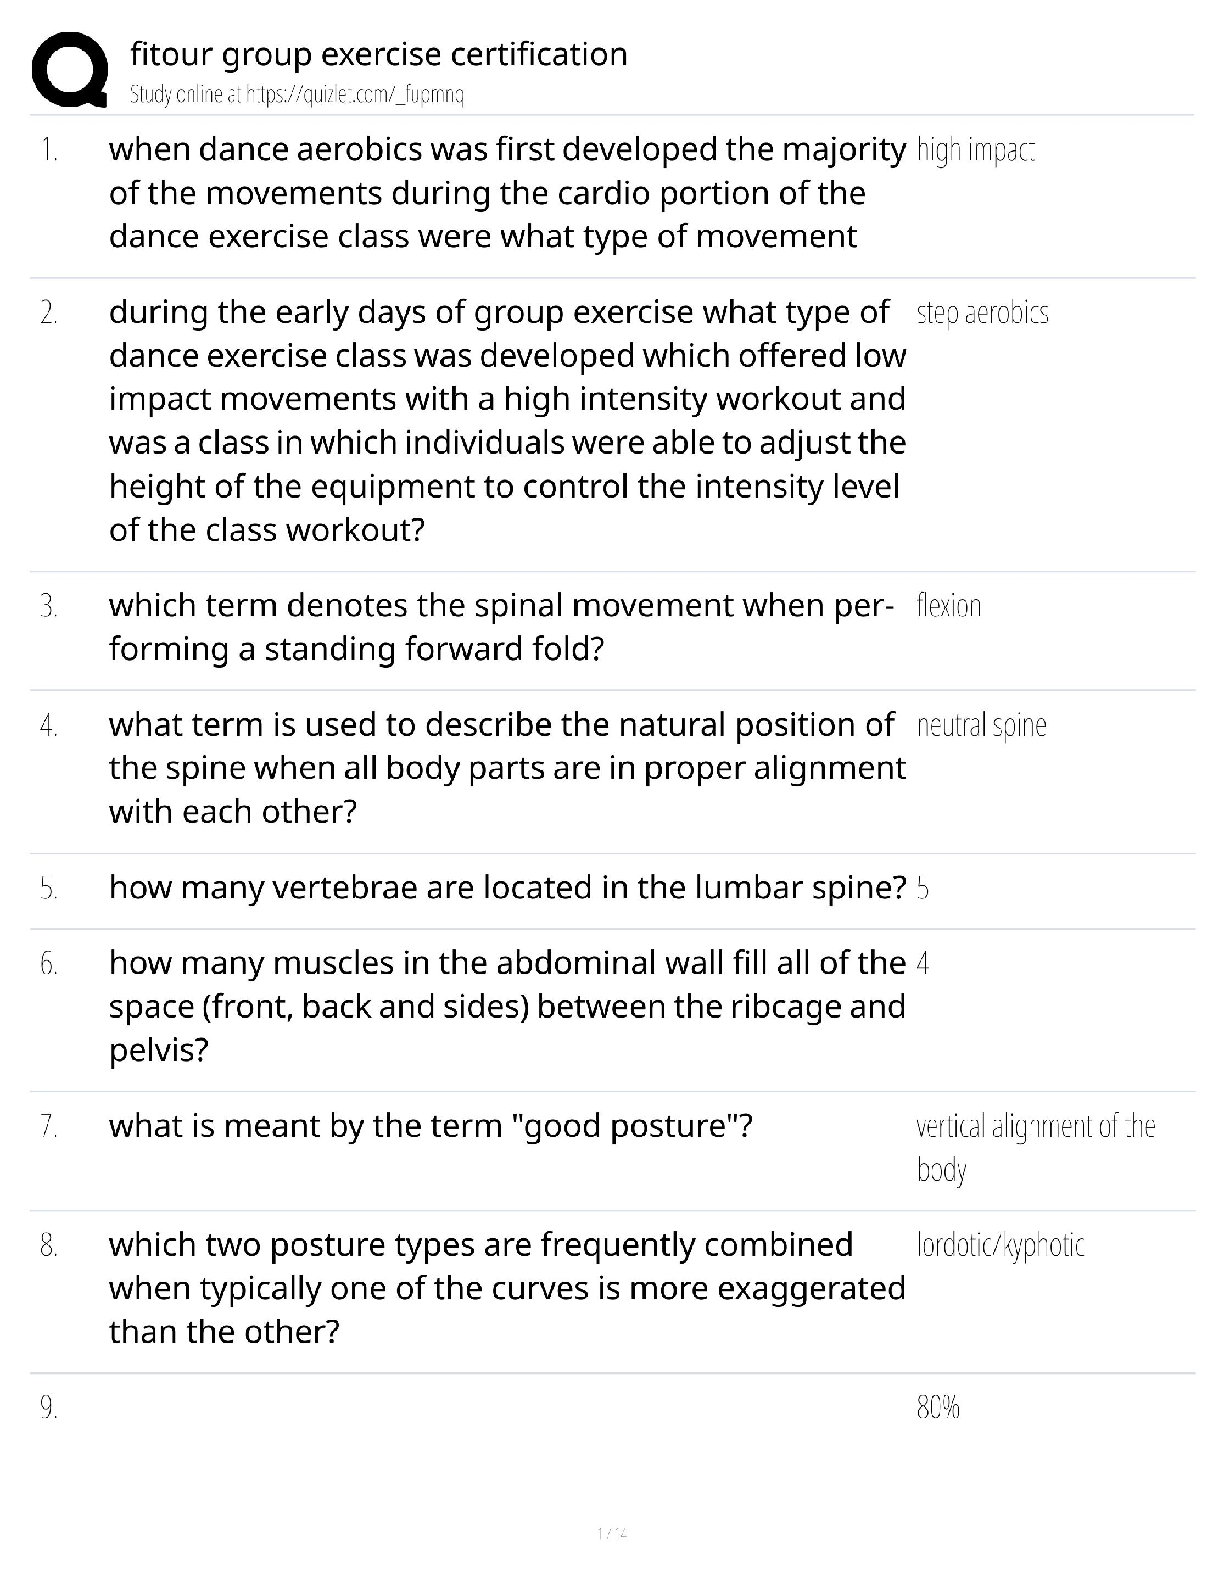The image size is (1224, 1584).
Task: Click the "good posture" question text
Action: [430, 1126]
